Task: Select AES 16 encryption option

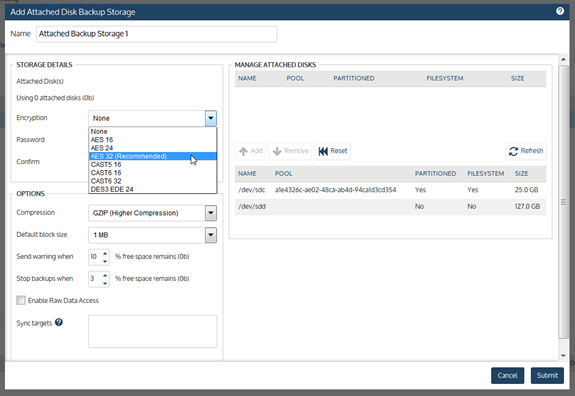Action: pyautogui.click(x=153, y=140)
